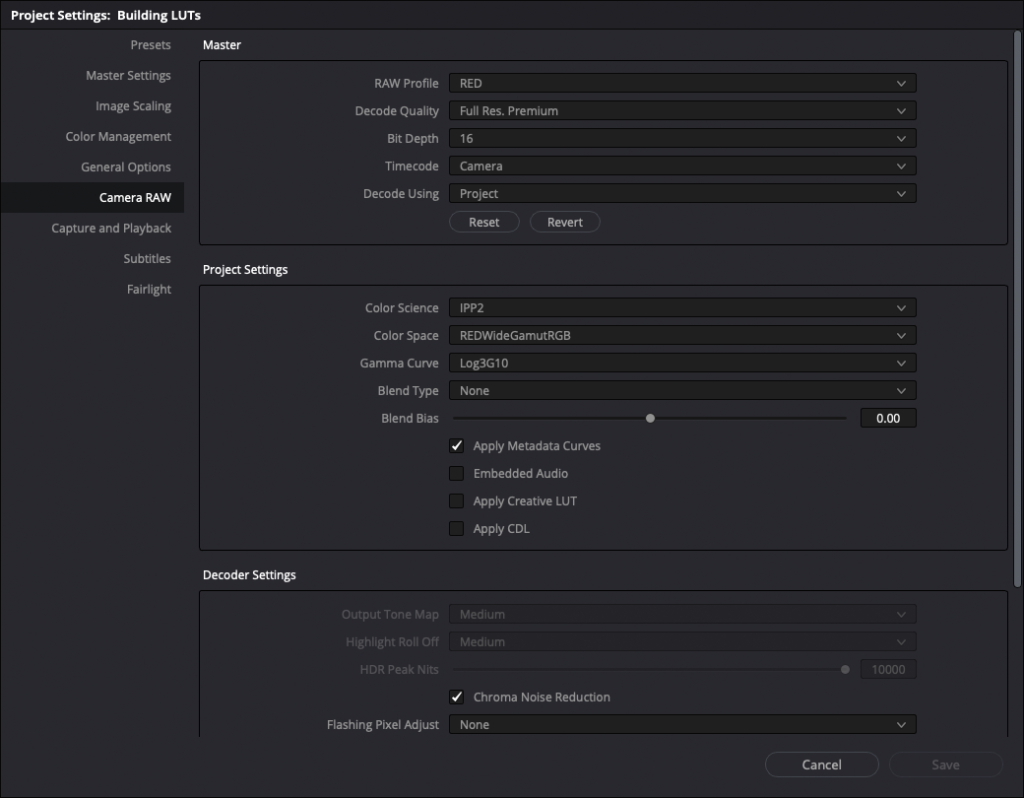Open the Color Management section
This screenshot has width=1024, height=798.
click(x=118, y=137)
